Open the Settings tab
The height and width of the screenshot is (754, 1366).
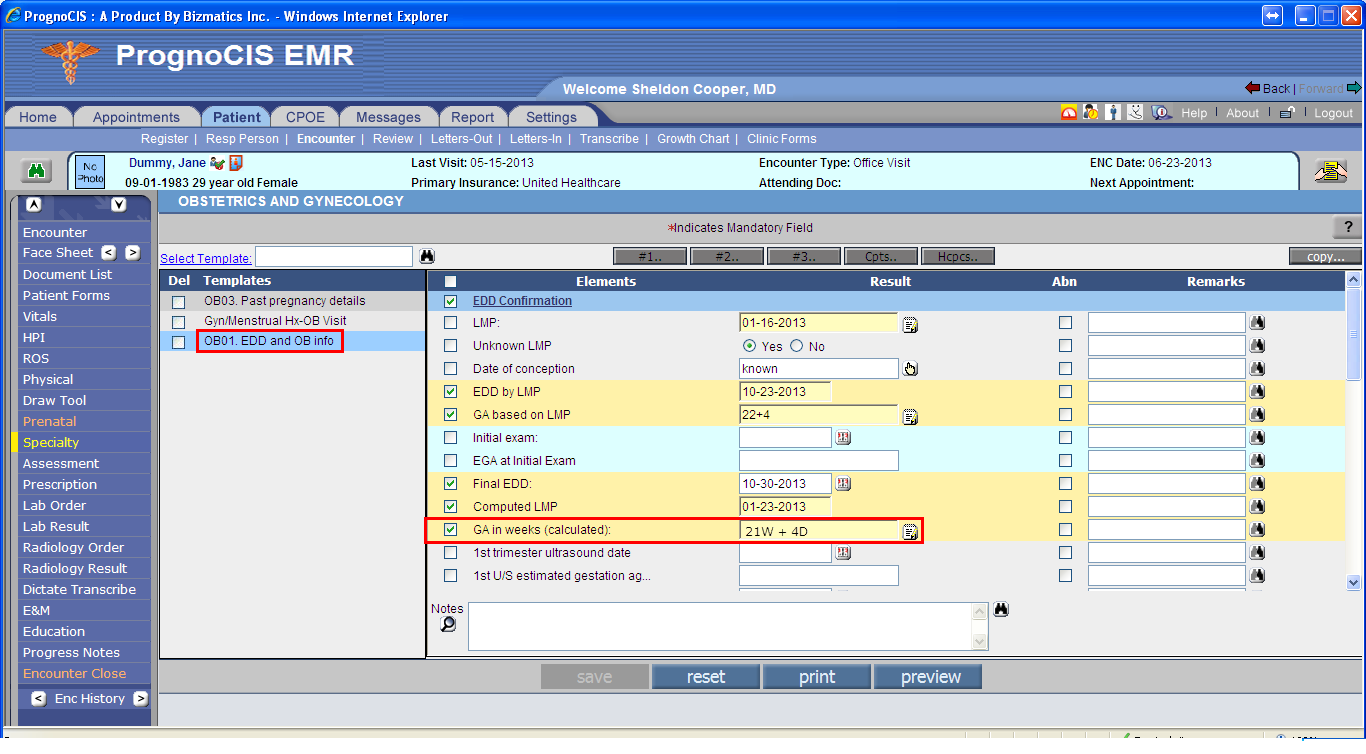pyautogui.click(x=551, y=117)
